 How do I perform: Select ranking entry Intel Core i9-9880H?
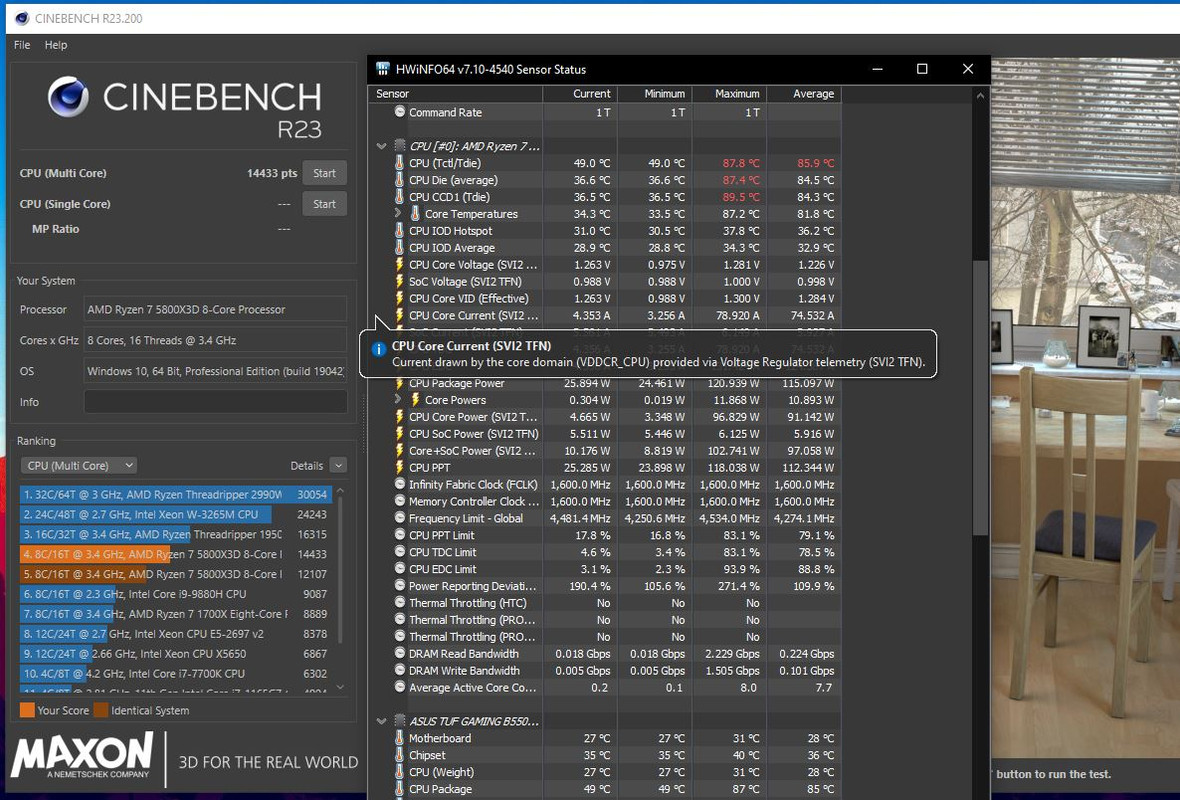[175, 594]
